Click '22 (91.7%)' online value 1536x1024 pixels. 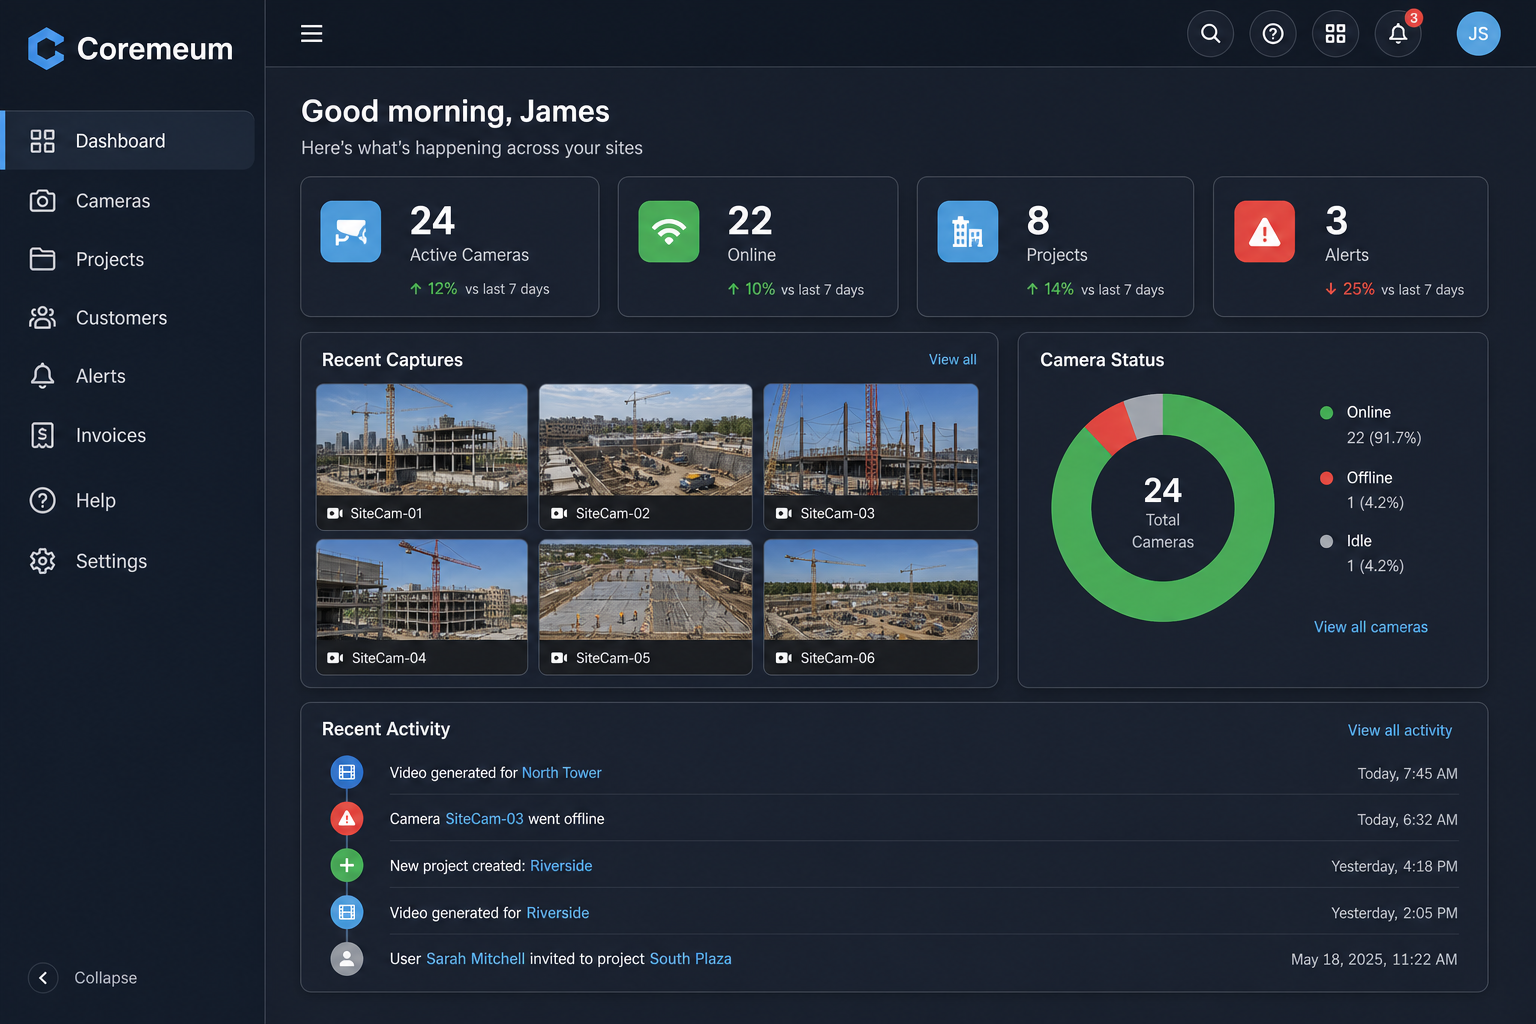click(x=1383, y=438)
